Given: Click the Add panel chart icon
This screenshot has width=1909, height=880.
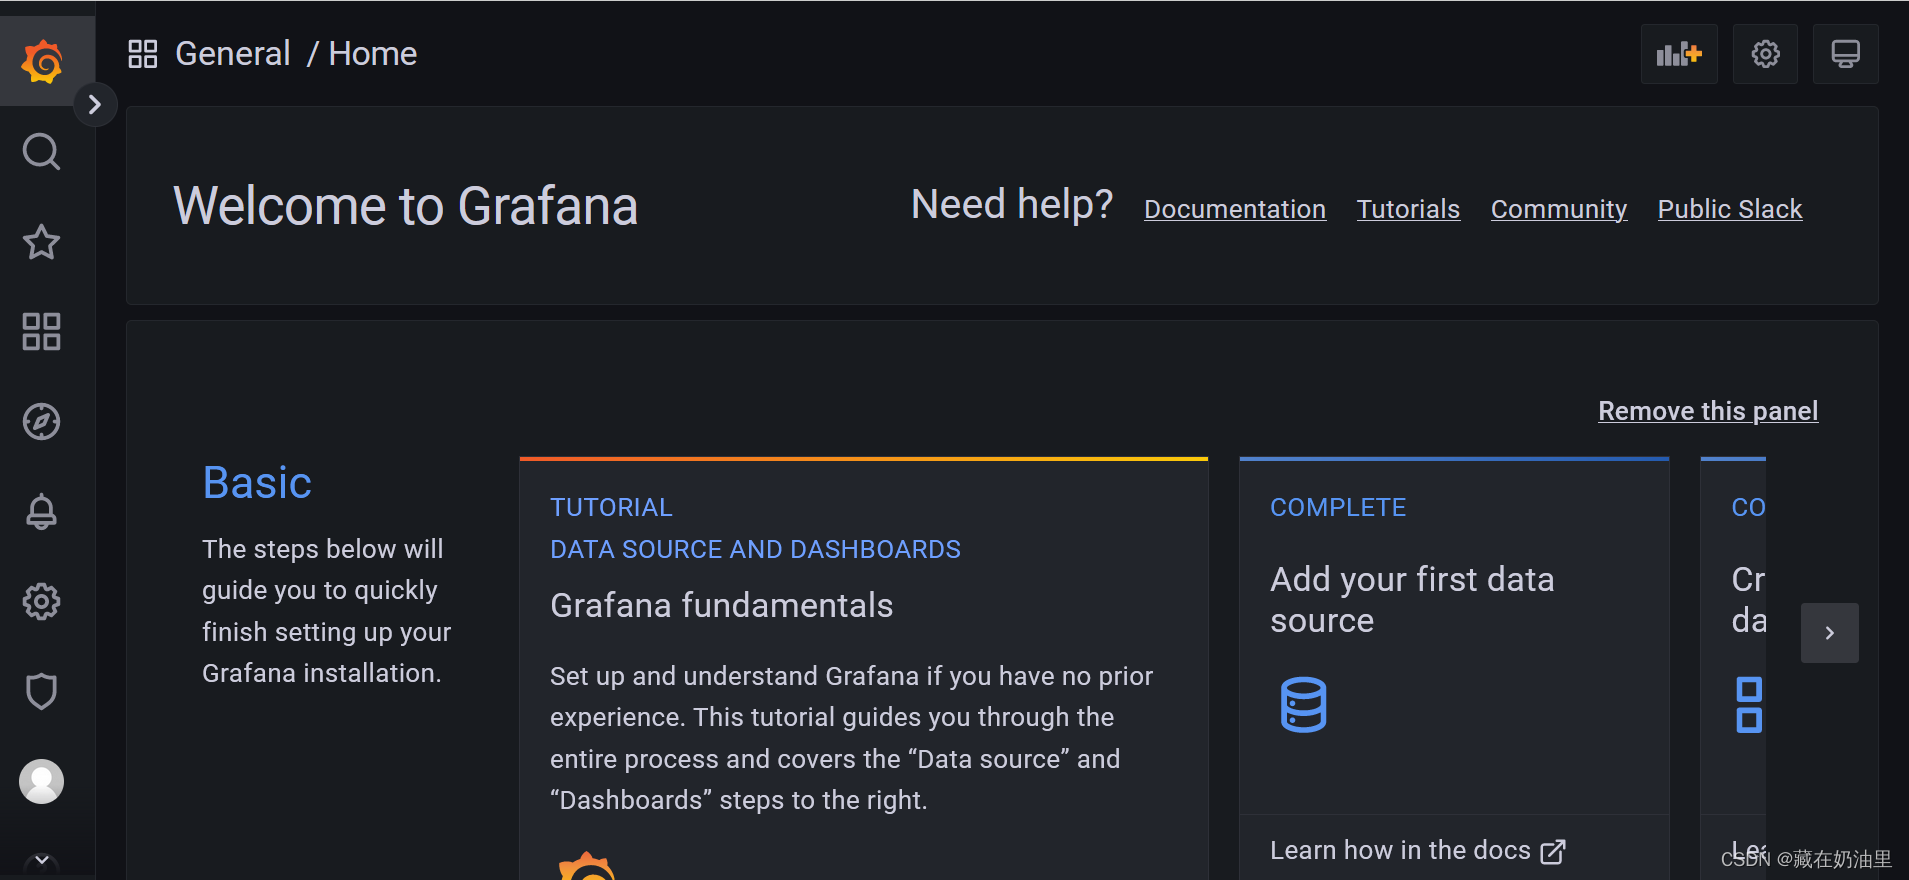Looking at the screenshot, I should pos(1679,54).
